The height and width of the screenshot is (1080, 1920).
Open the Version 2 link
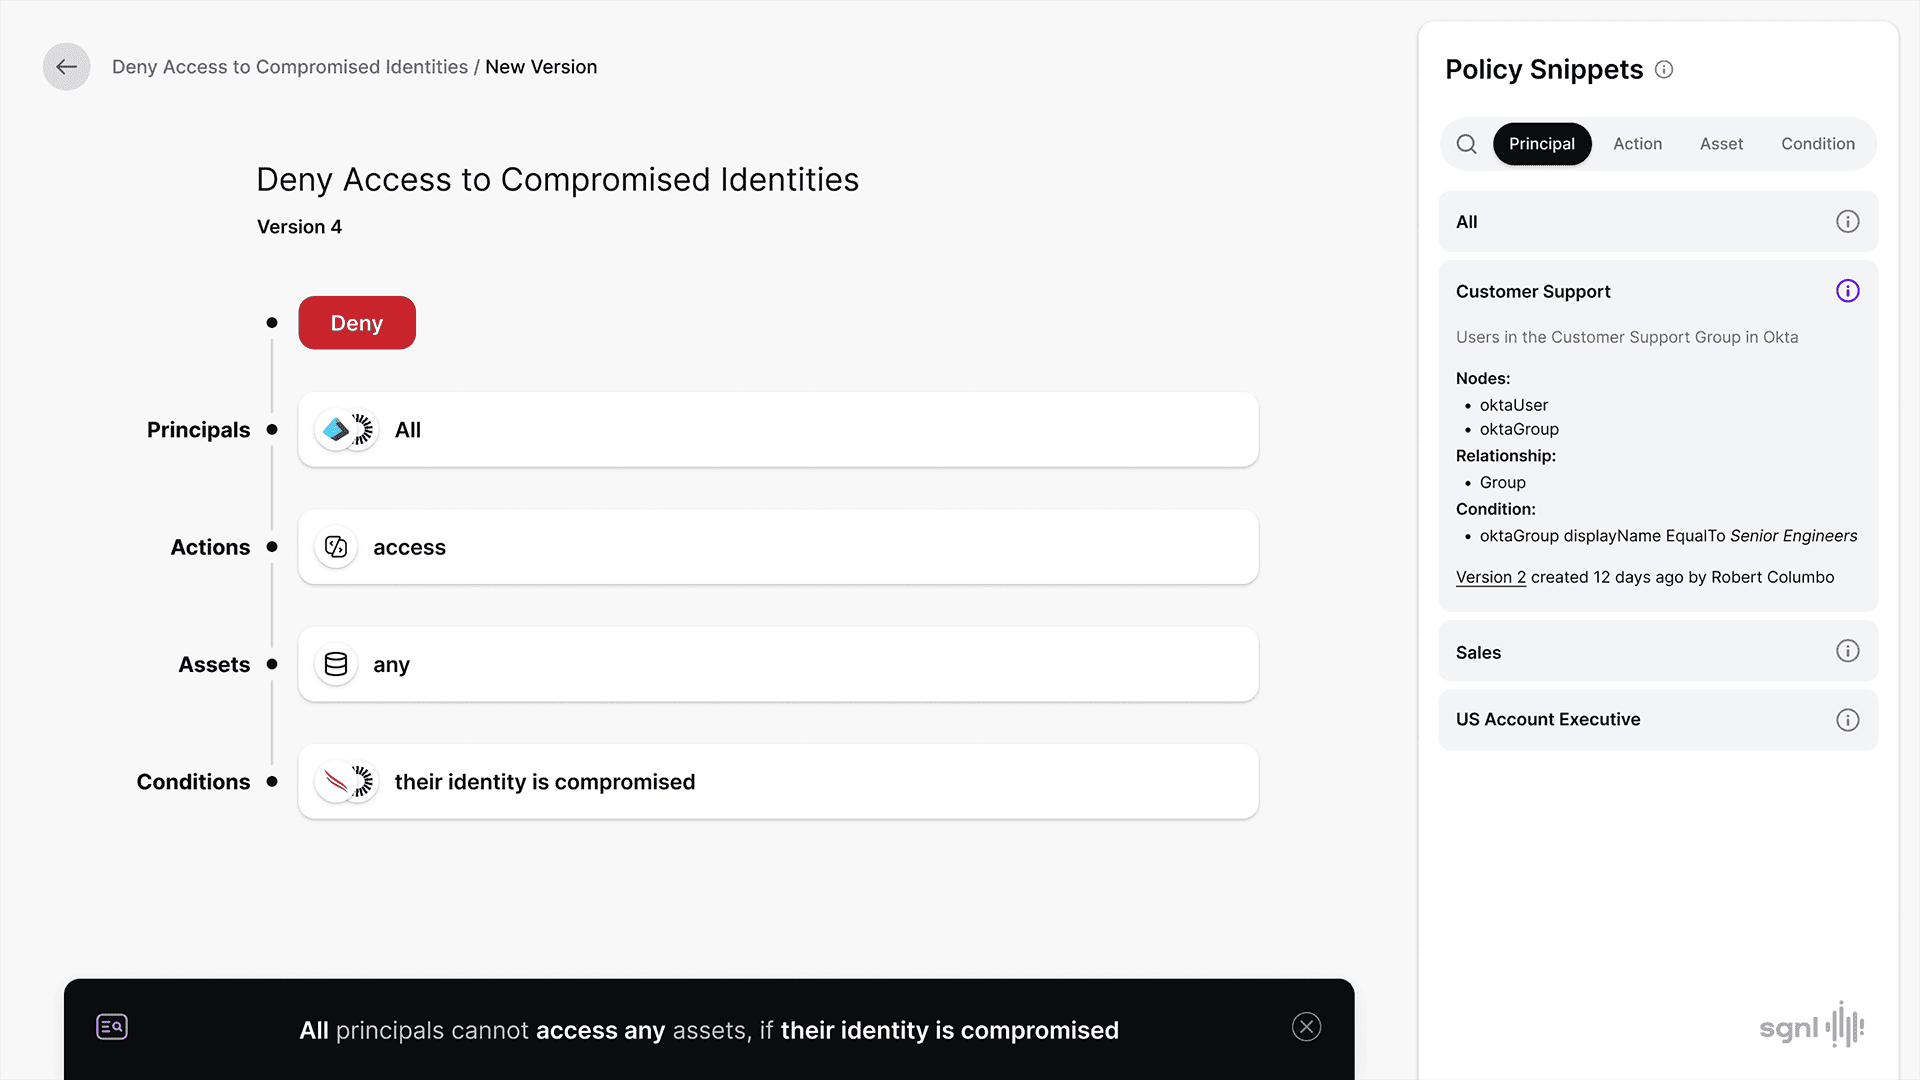1490,578
